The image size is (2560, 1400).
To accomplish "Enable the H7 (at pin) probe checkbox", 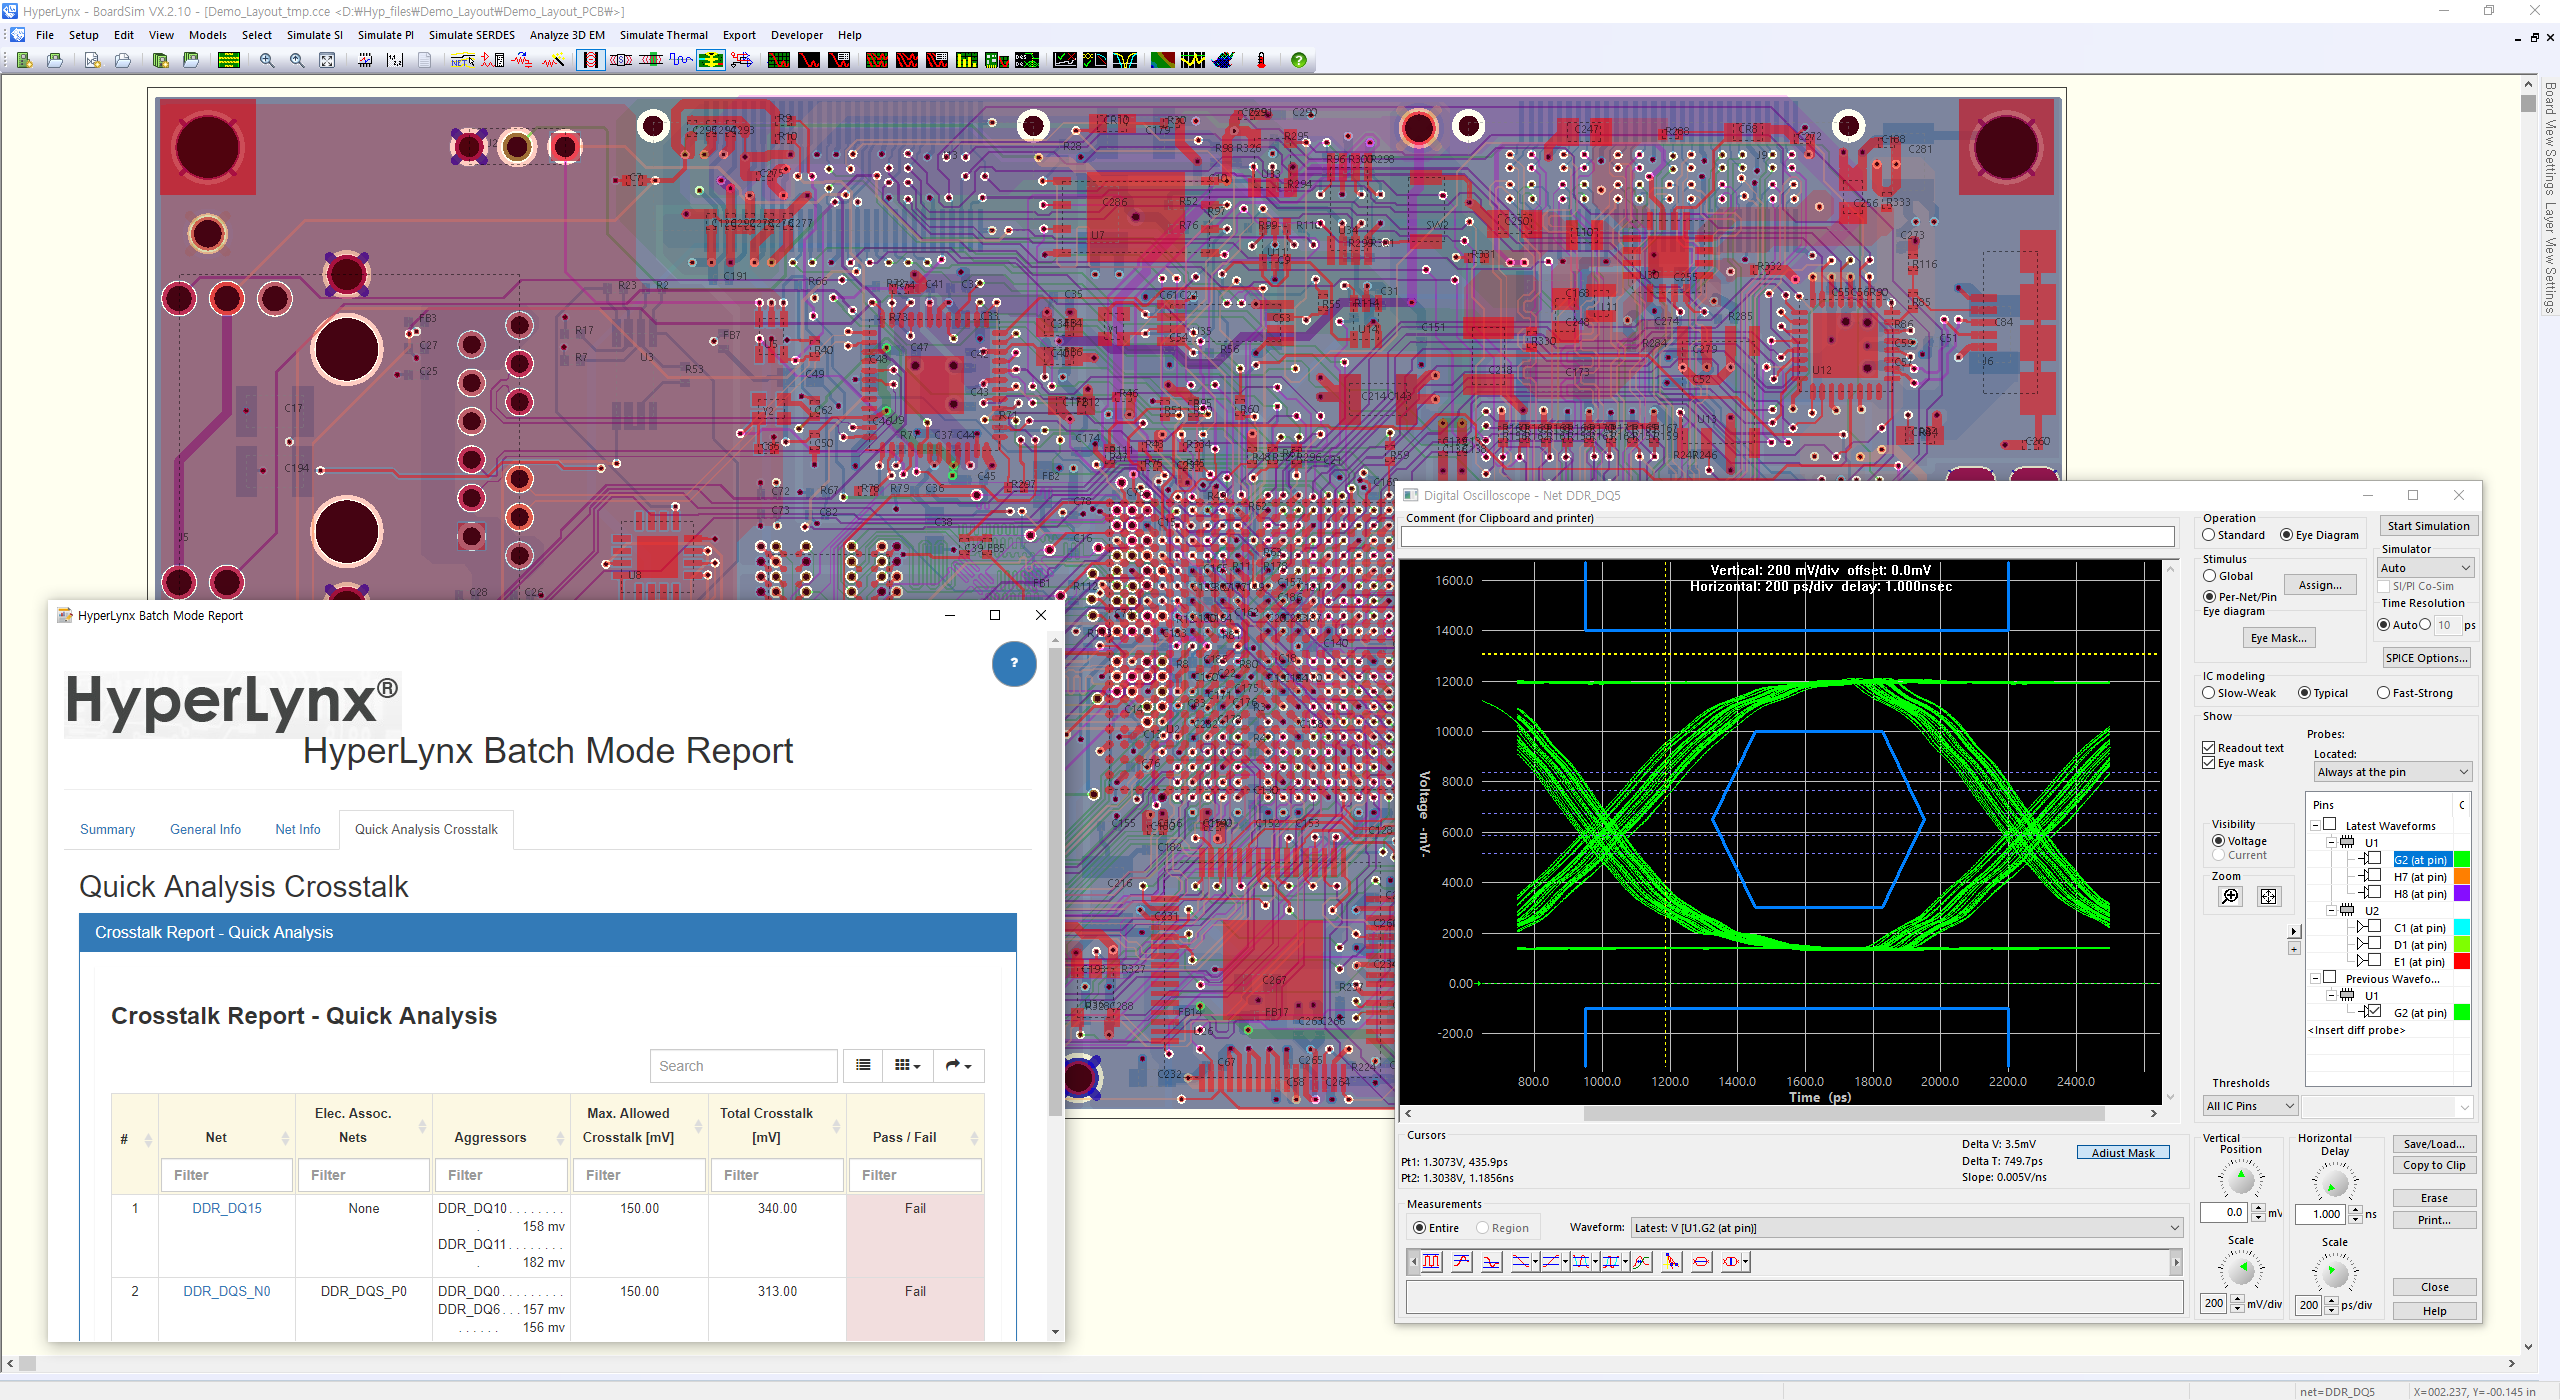I will click(2374, 876).
